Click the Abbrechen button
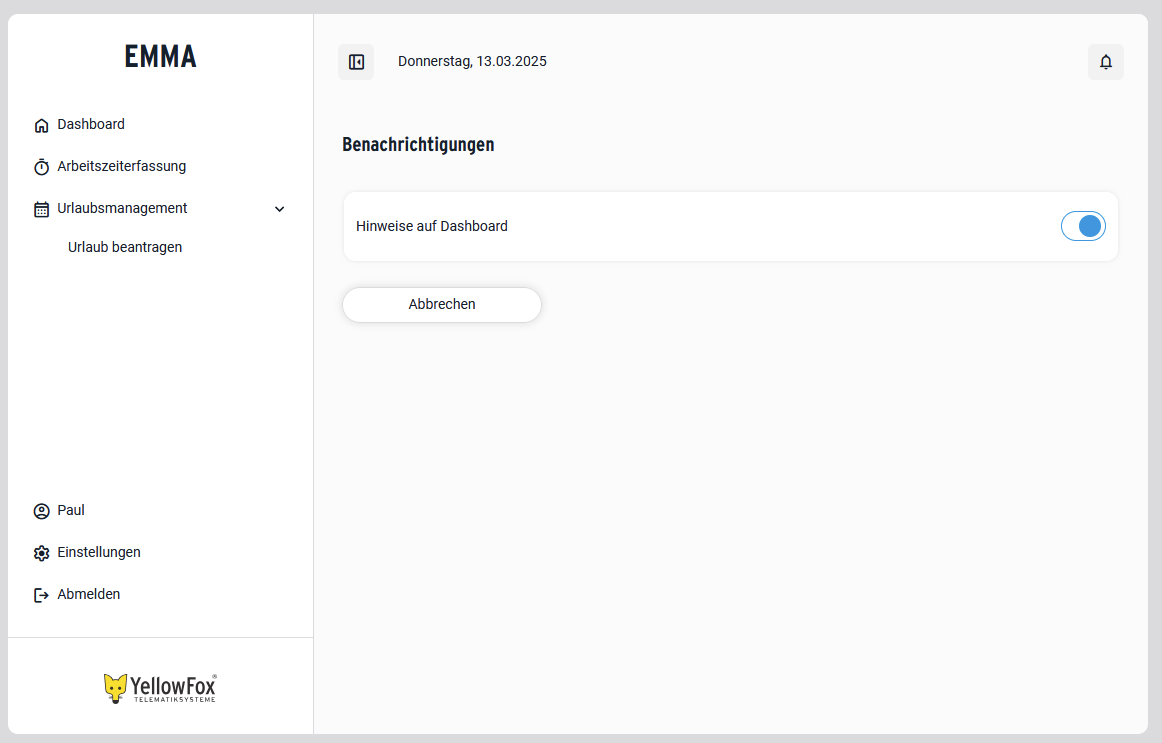1162x743 pixels. [442, 304]
